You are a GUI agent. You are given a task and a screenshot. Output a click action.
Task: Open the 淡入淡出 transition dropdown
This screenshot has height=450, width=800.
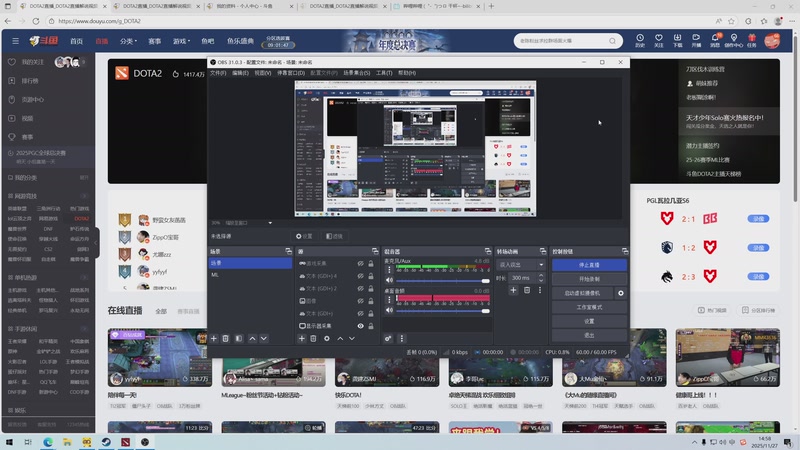pyautogui.click(x=520, y=265)
